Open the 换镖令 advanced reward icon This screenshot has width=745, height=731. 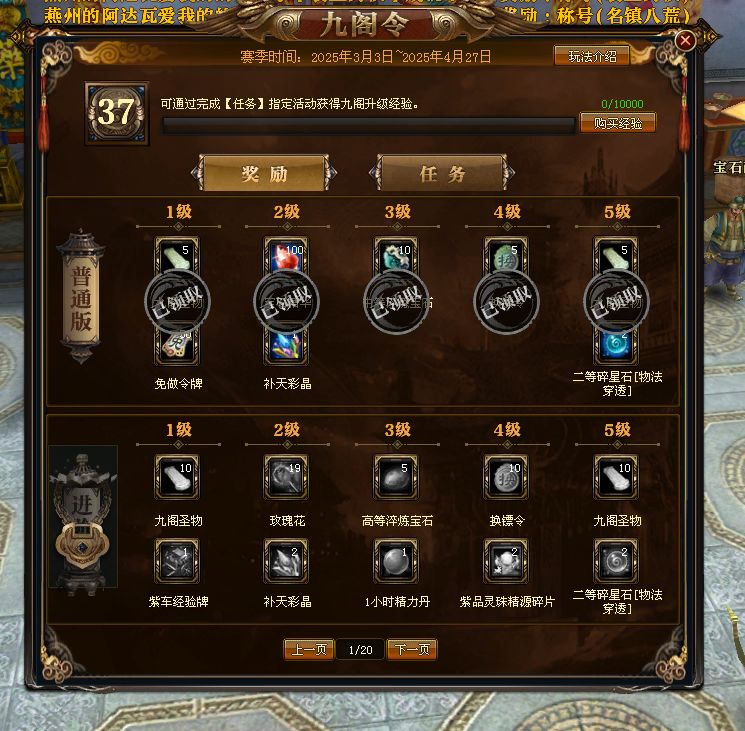(x=506, y=477)
